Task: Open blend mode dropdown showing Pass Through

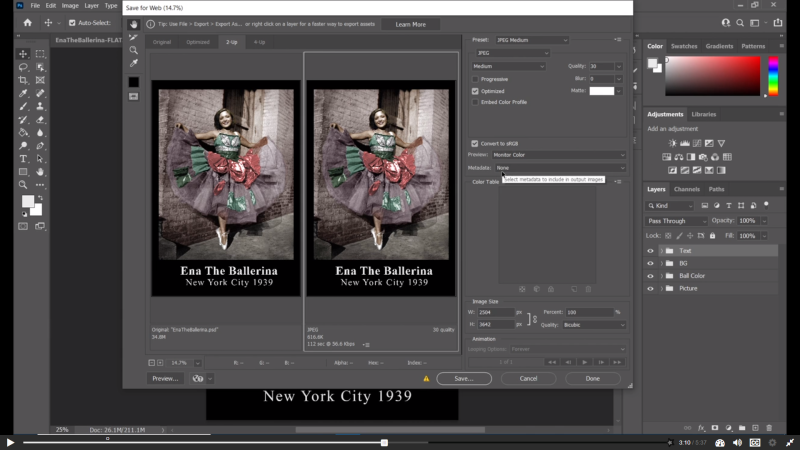Action: (677, 221)
